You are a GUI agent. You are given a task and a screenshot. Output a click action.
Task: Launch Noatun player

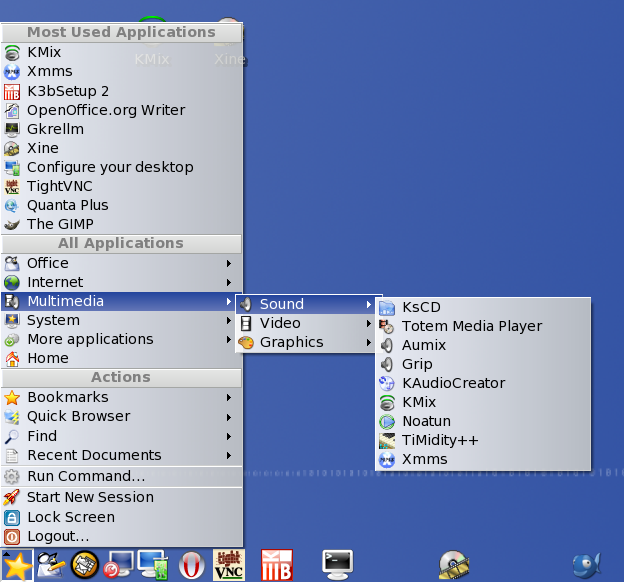(483, 422)
